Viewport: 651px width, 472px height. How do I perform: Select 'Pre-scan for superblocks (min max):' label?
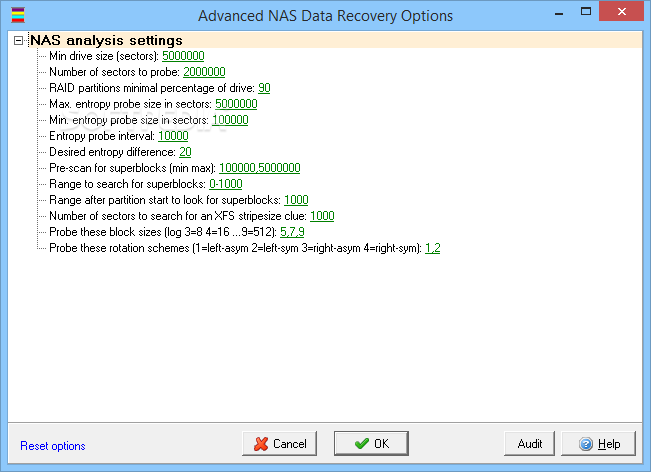pyautogui.click(x=132, y=168)
